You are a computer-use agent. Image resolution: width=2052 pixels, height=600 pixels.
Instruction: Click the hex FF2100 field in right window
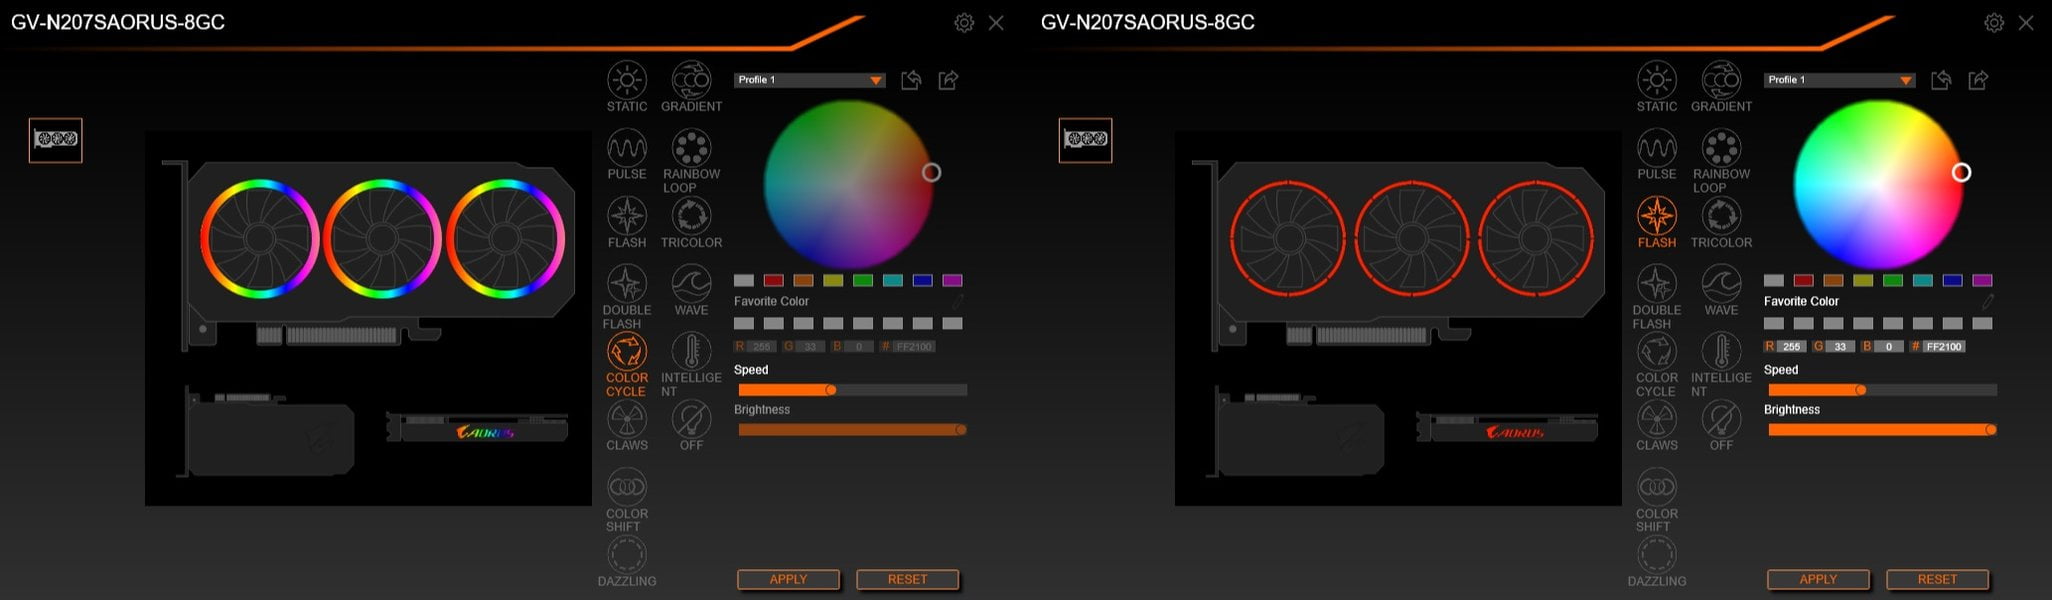[x=1944, y=347]
